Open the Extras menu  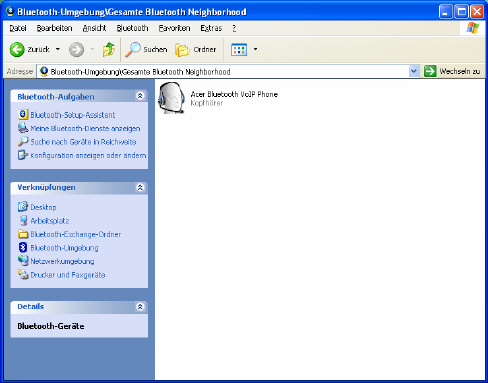pyautogui.click(x=211, y=28)
